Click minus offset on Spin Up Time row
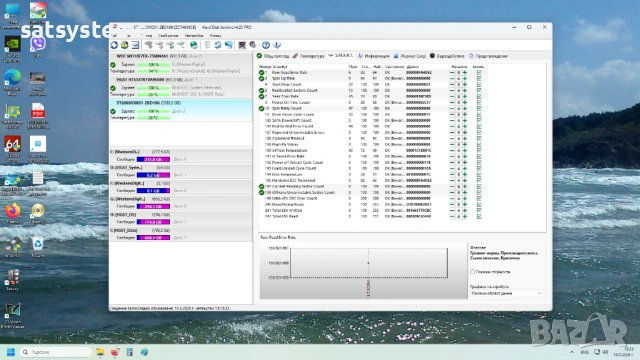Image resolution: width=640 pixels, height=360 pixels. click(x=452, y=78)
